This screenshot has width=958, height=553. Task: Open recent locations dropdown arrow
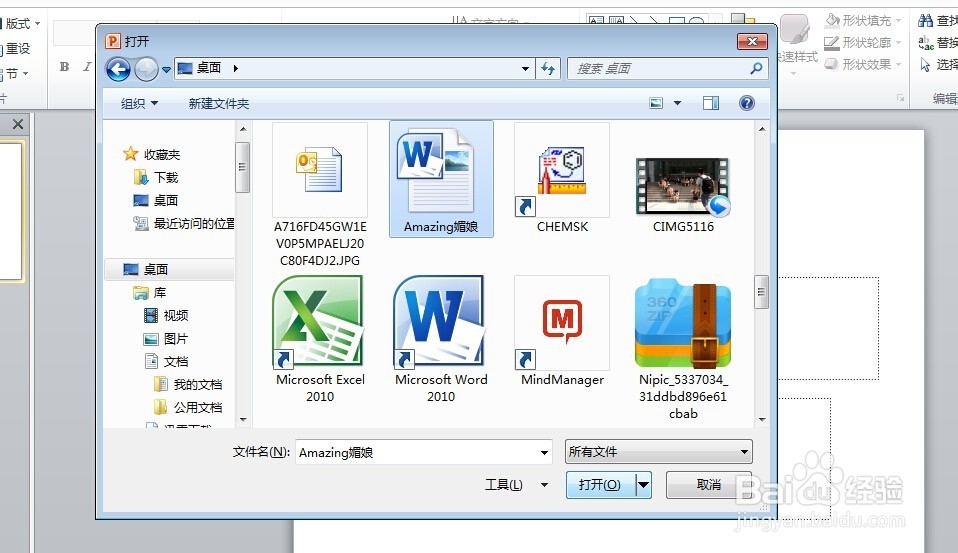(x=166, y=70)
